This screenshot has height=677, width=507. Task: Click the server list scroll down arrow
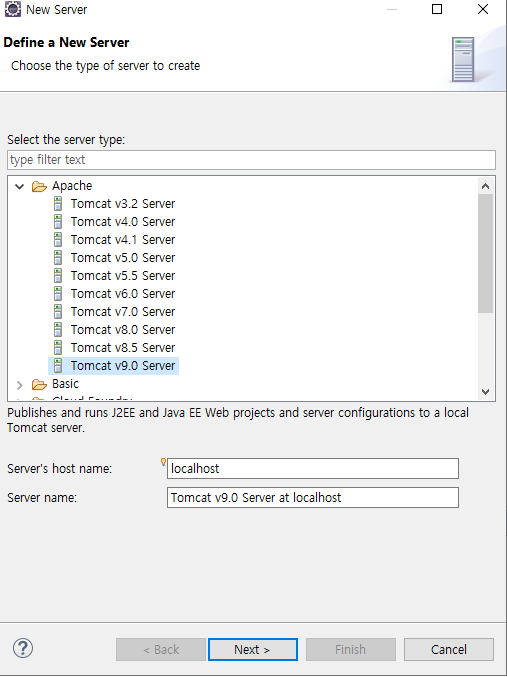(x=485, y=392)
